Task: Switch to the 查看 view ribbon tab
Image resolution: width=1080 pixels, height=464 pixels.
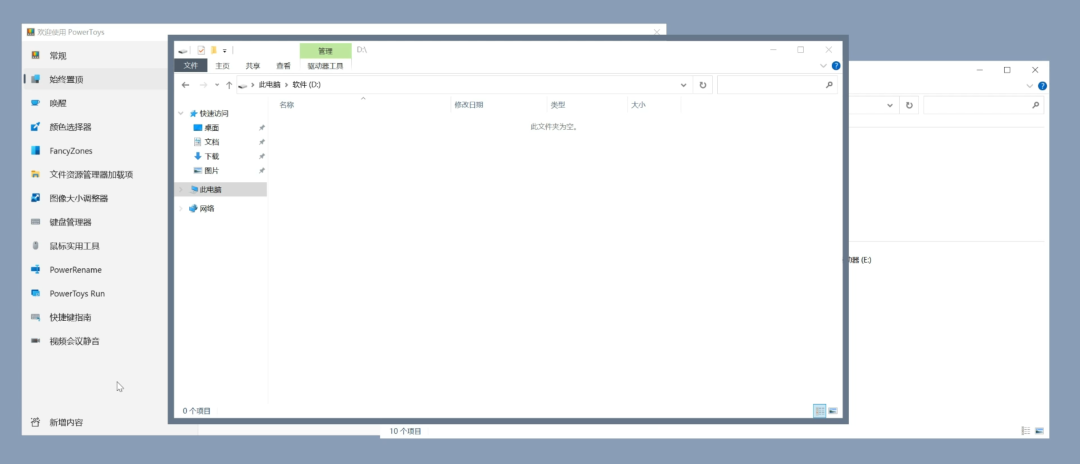Action: [x=284, y=66]
